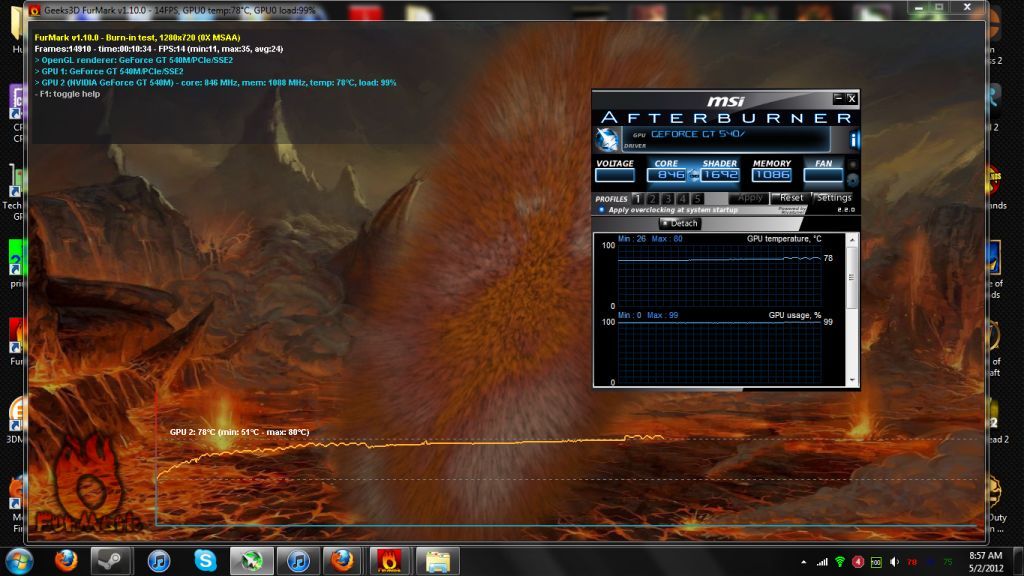Open Skype from the taskbar
The width and height of the screenshot is (1024, 576).
click(x=205, y=561)
